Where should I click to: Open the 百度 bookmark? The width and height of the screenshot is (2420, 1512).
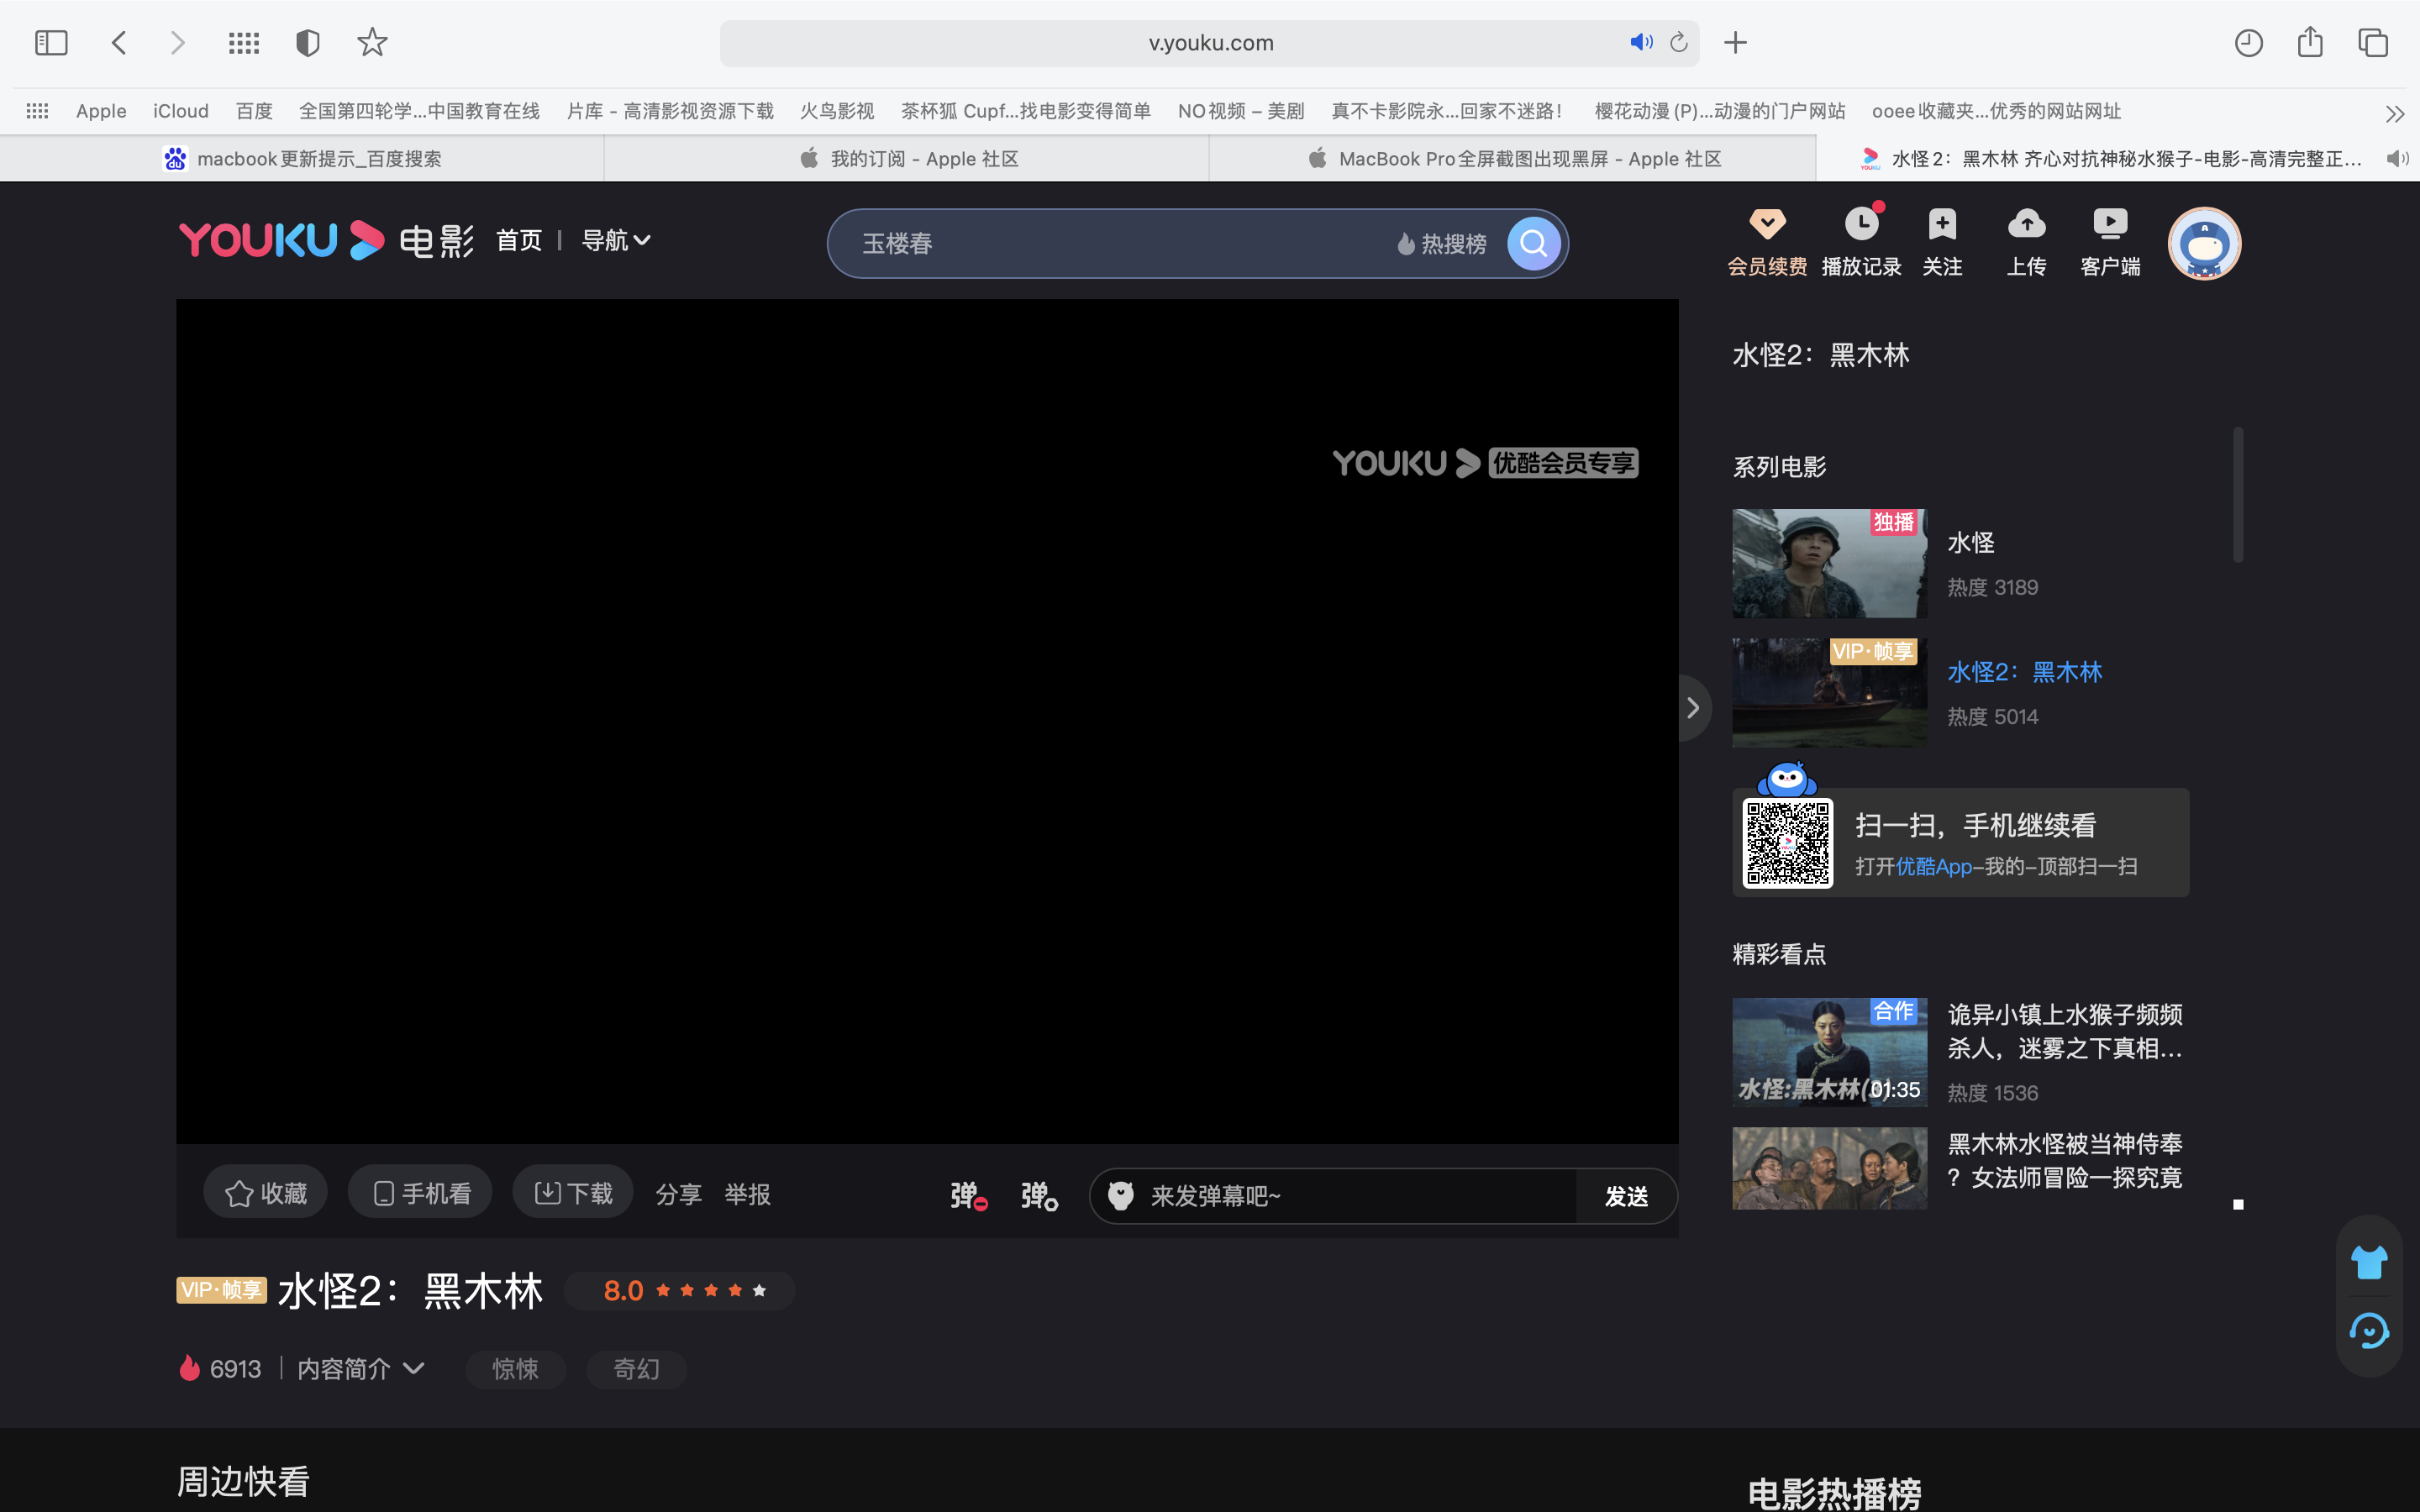point(254,111)
